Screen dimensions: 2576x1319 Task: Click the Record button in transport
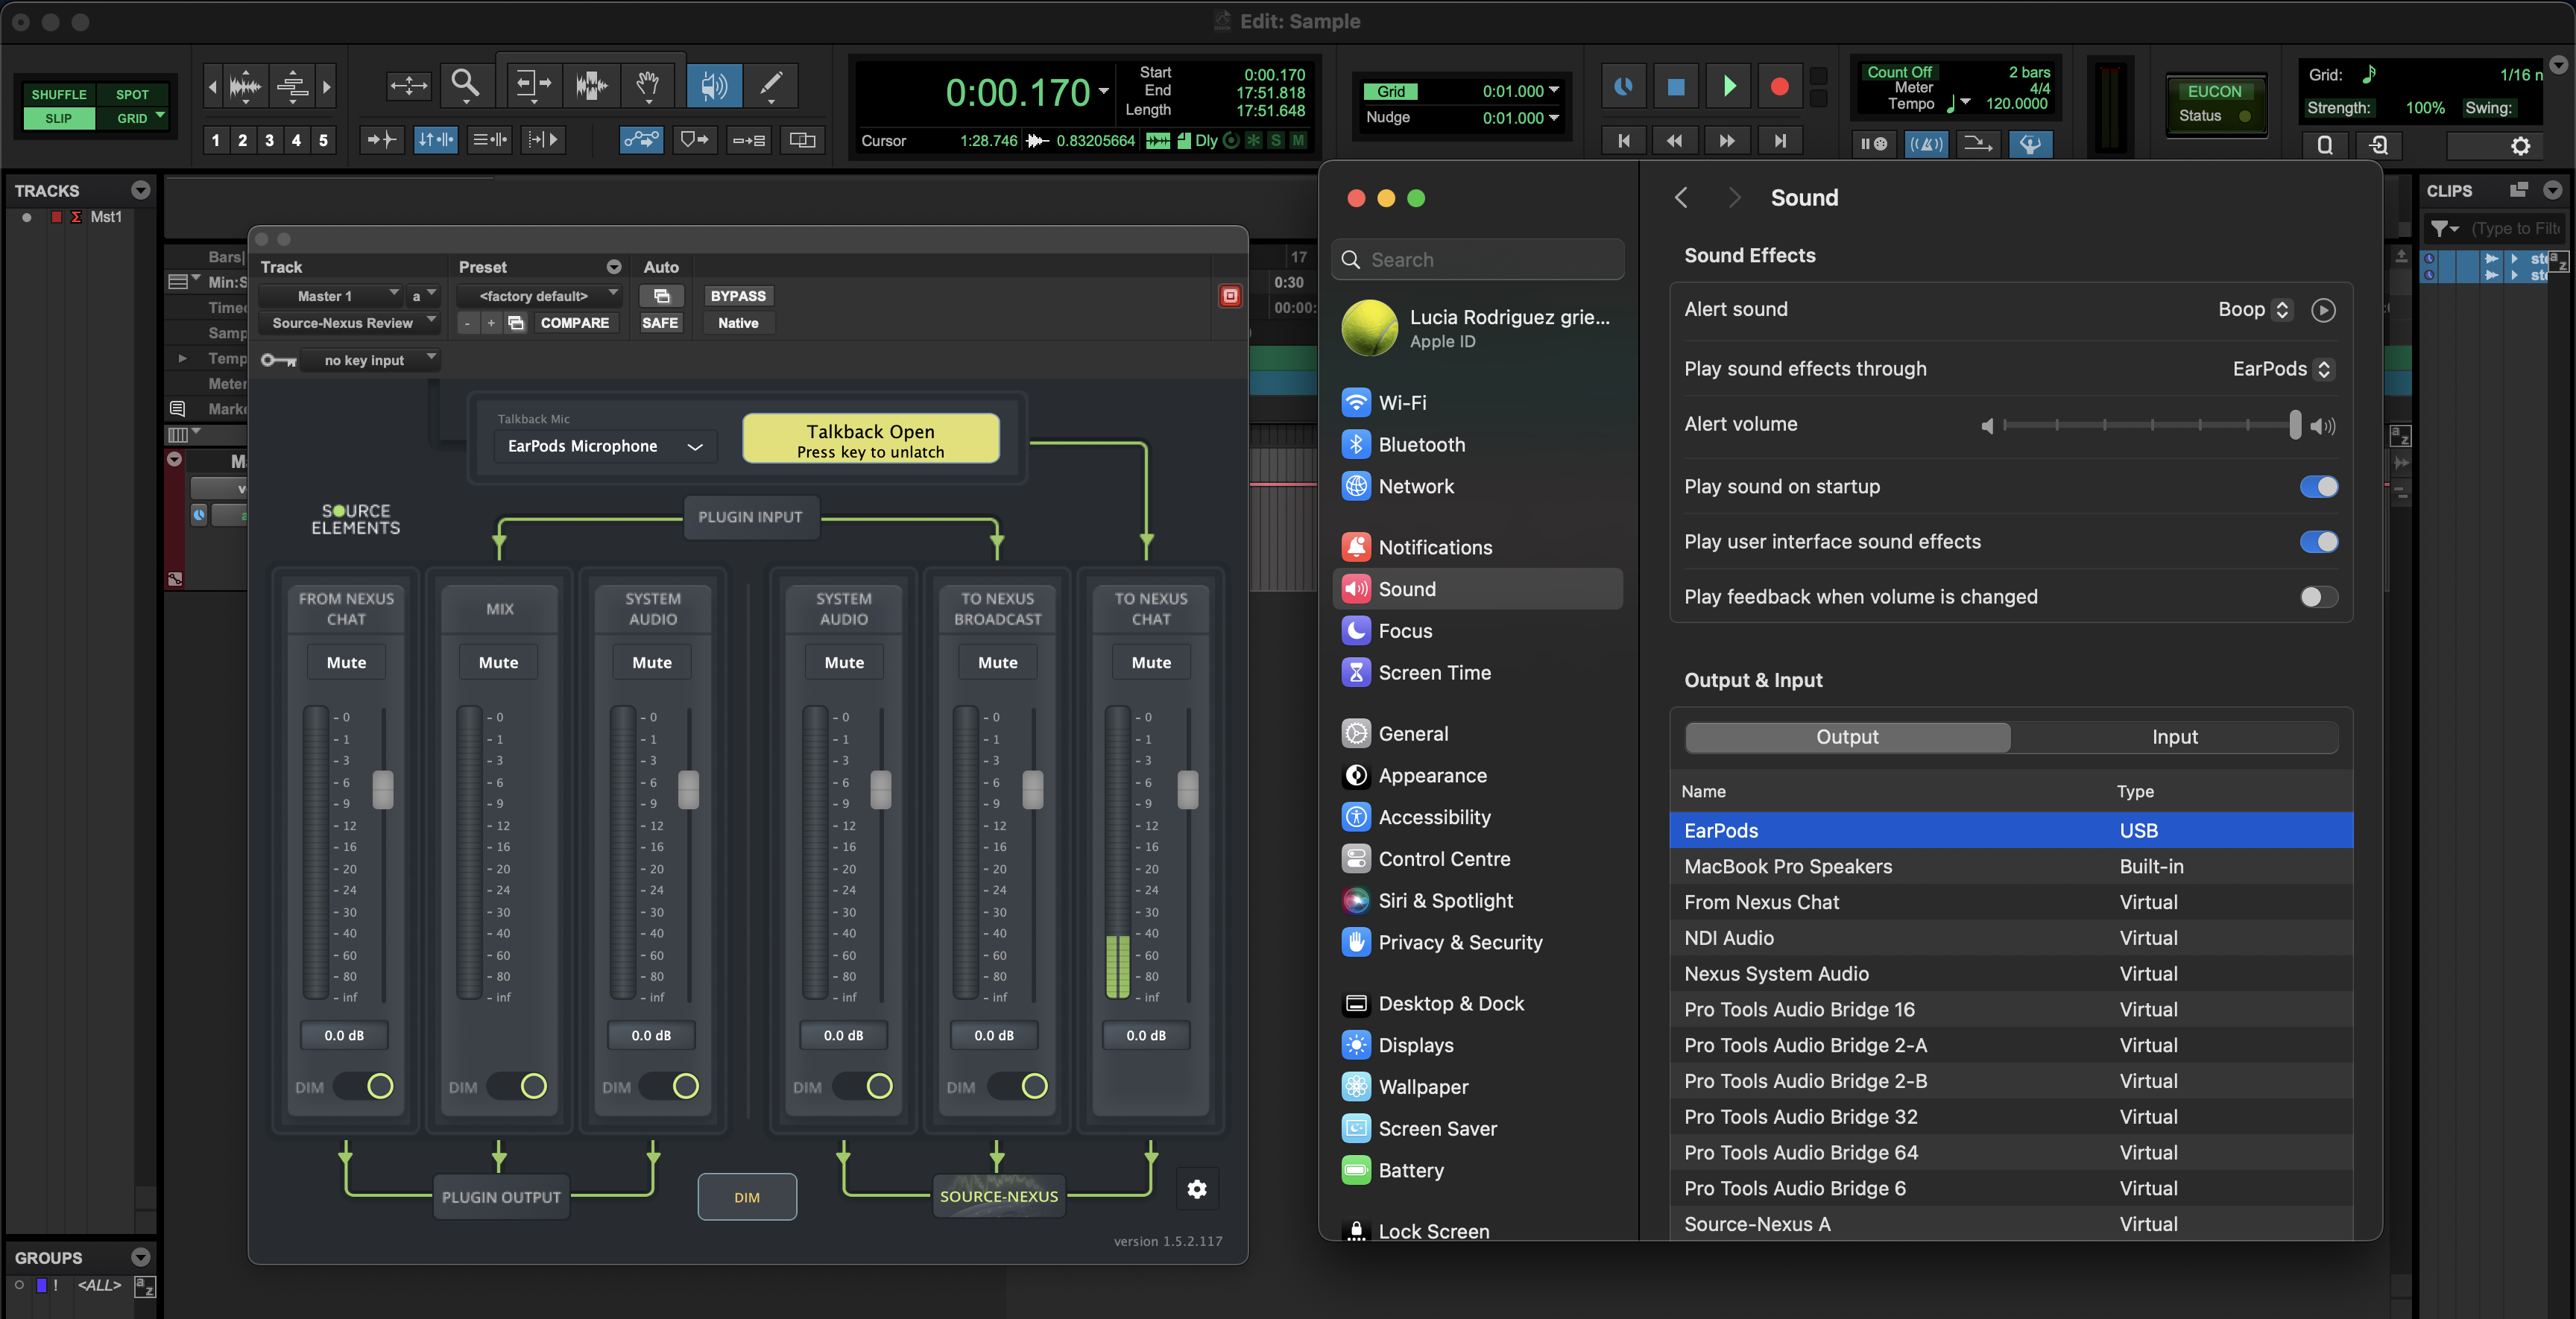pyautogui.click(x=1779, y=87)
